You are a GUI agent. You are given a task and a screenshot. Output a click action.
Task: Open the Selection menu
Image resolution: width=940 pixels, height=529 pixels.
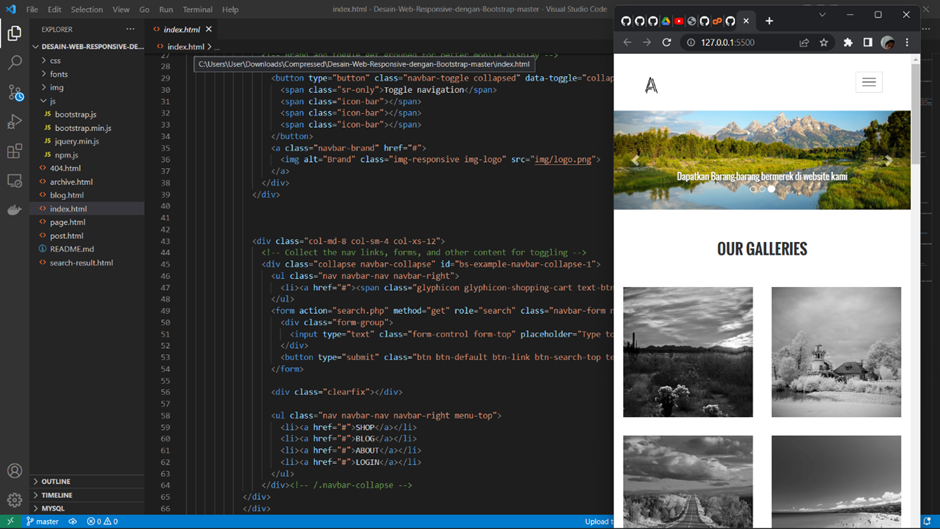87,10
